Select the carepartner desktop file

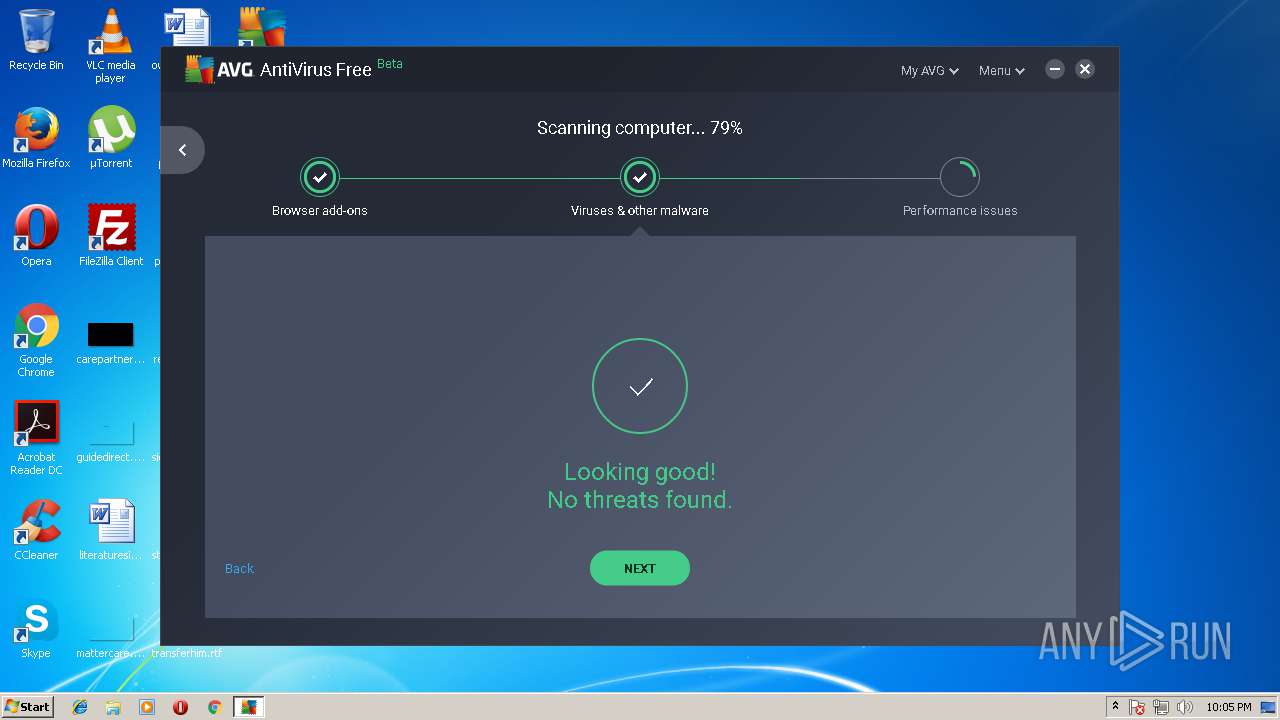click(111, 341)
